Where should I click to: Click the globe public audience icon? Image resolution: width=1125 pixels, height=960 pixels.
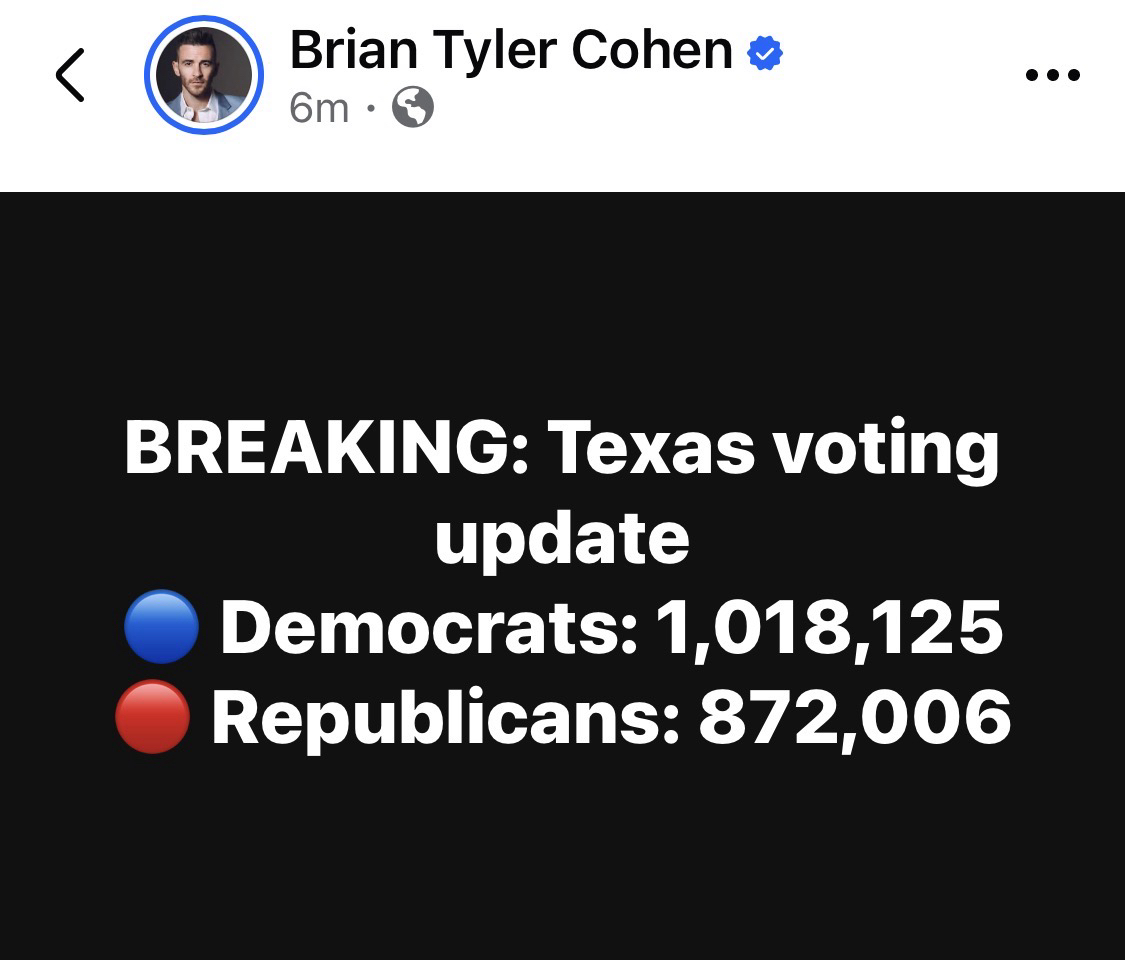[x=412, y=107]
